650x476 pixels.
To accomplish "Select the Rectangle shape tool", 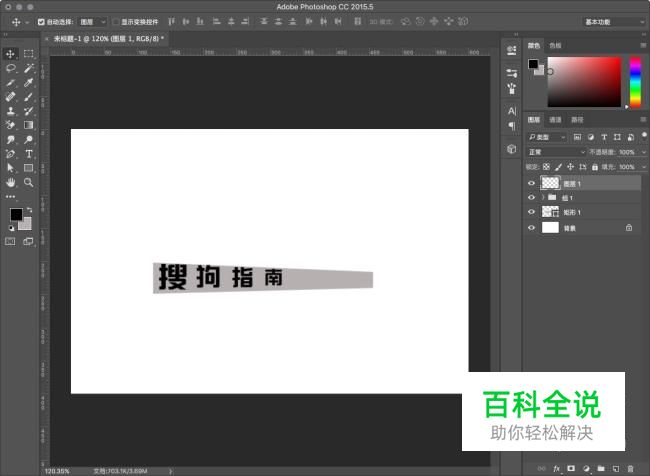I will pyautogui.click(x=28, y=168).
